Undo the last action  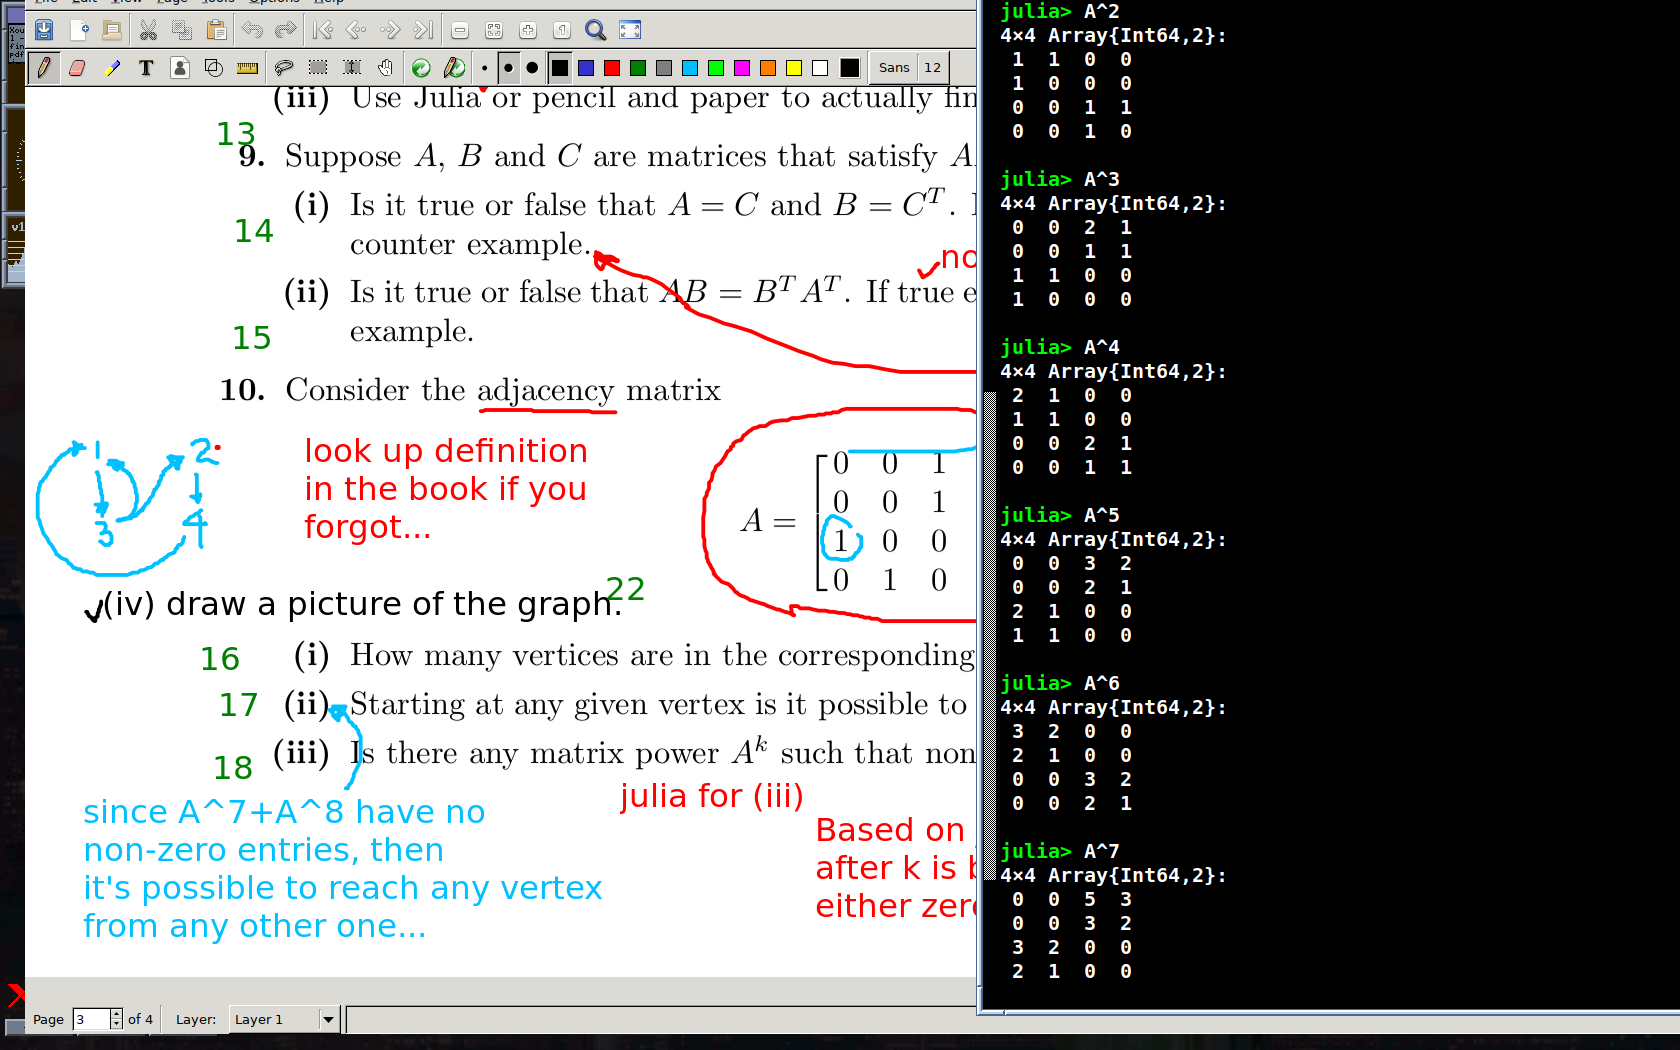point(251,30)
